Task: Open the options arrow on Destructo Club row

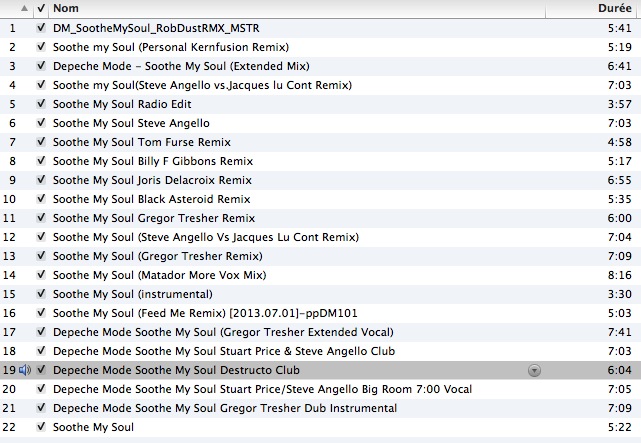Action: [534, 371]
